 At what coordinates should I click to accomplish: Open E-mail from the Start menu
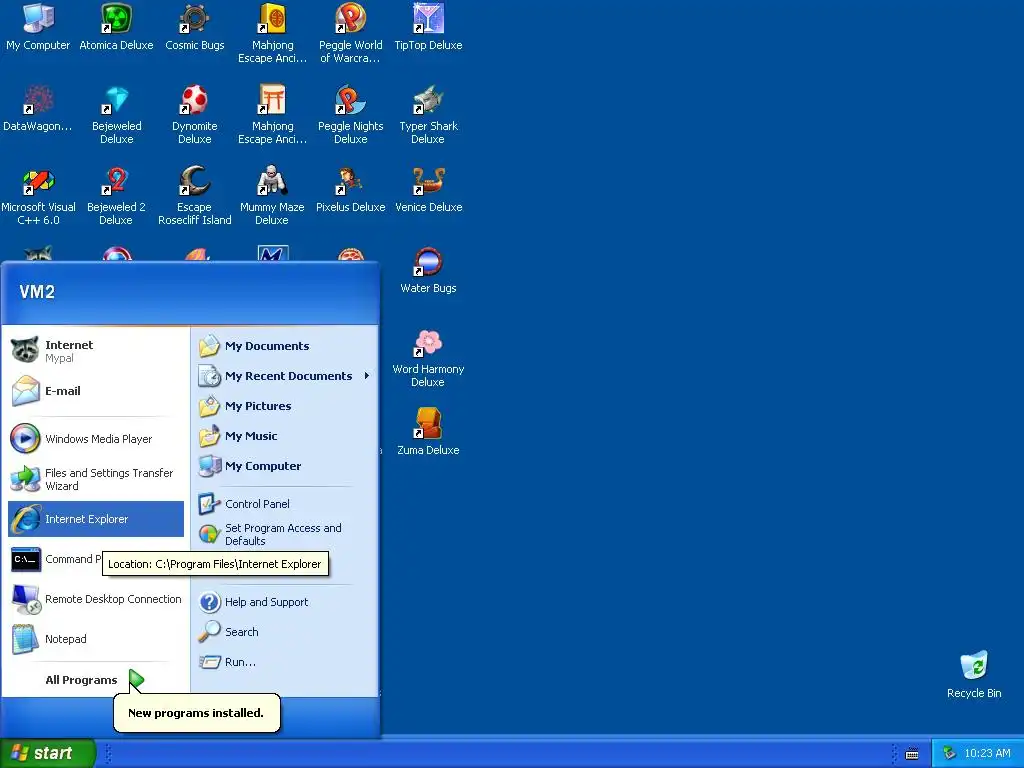pyautogui.click(x=96, y=391)
